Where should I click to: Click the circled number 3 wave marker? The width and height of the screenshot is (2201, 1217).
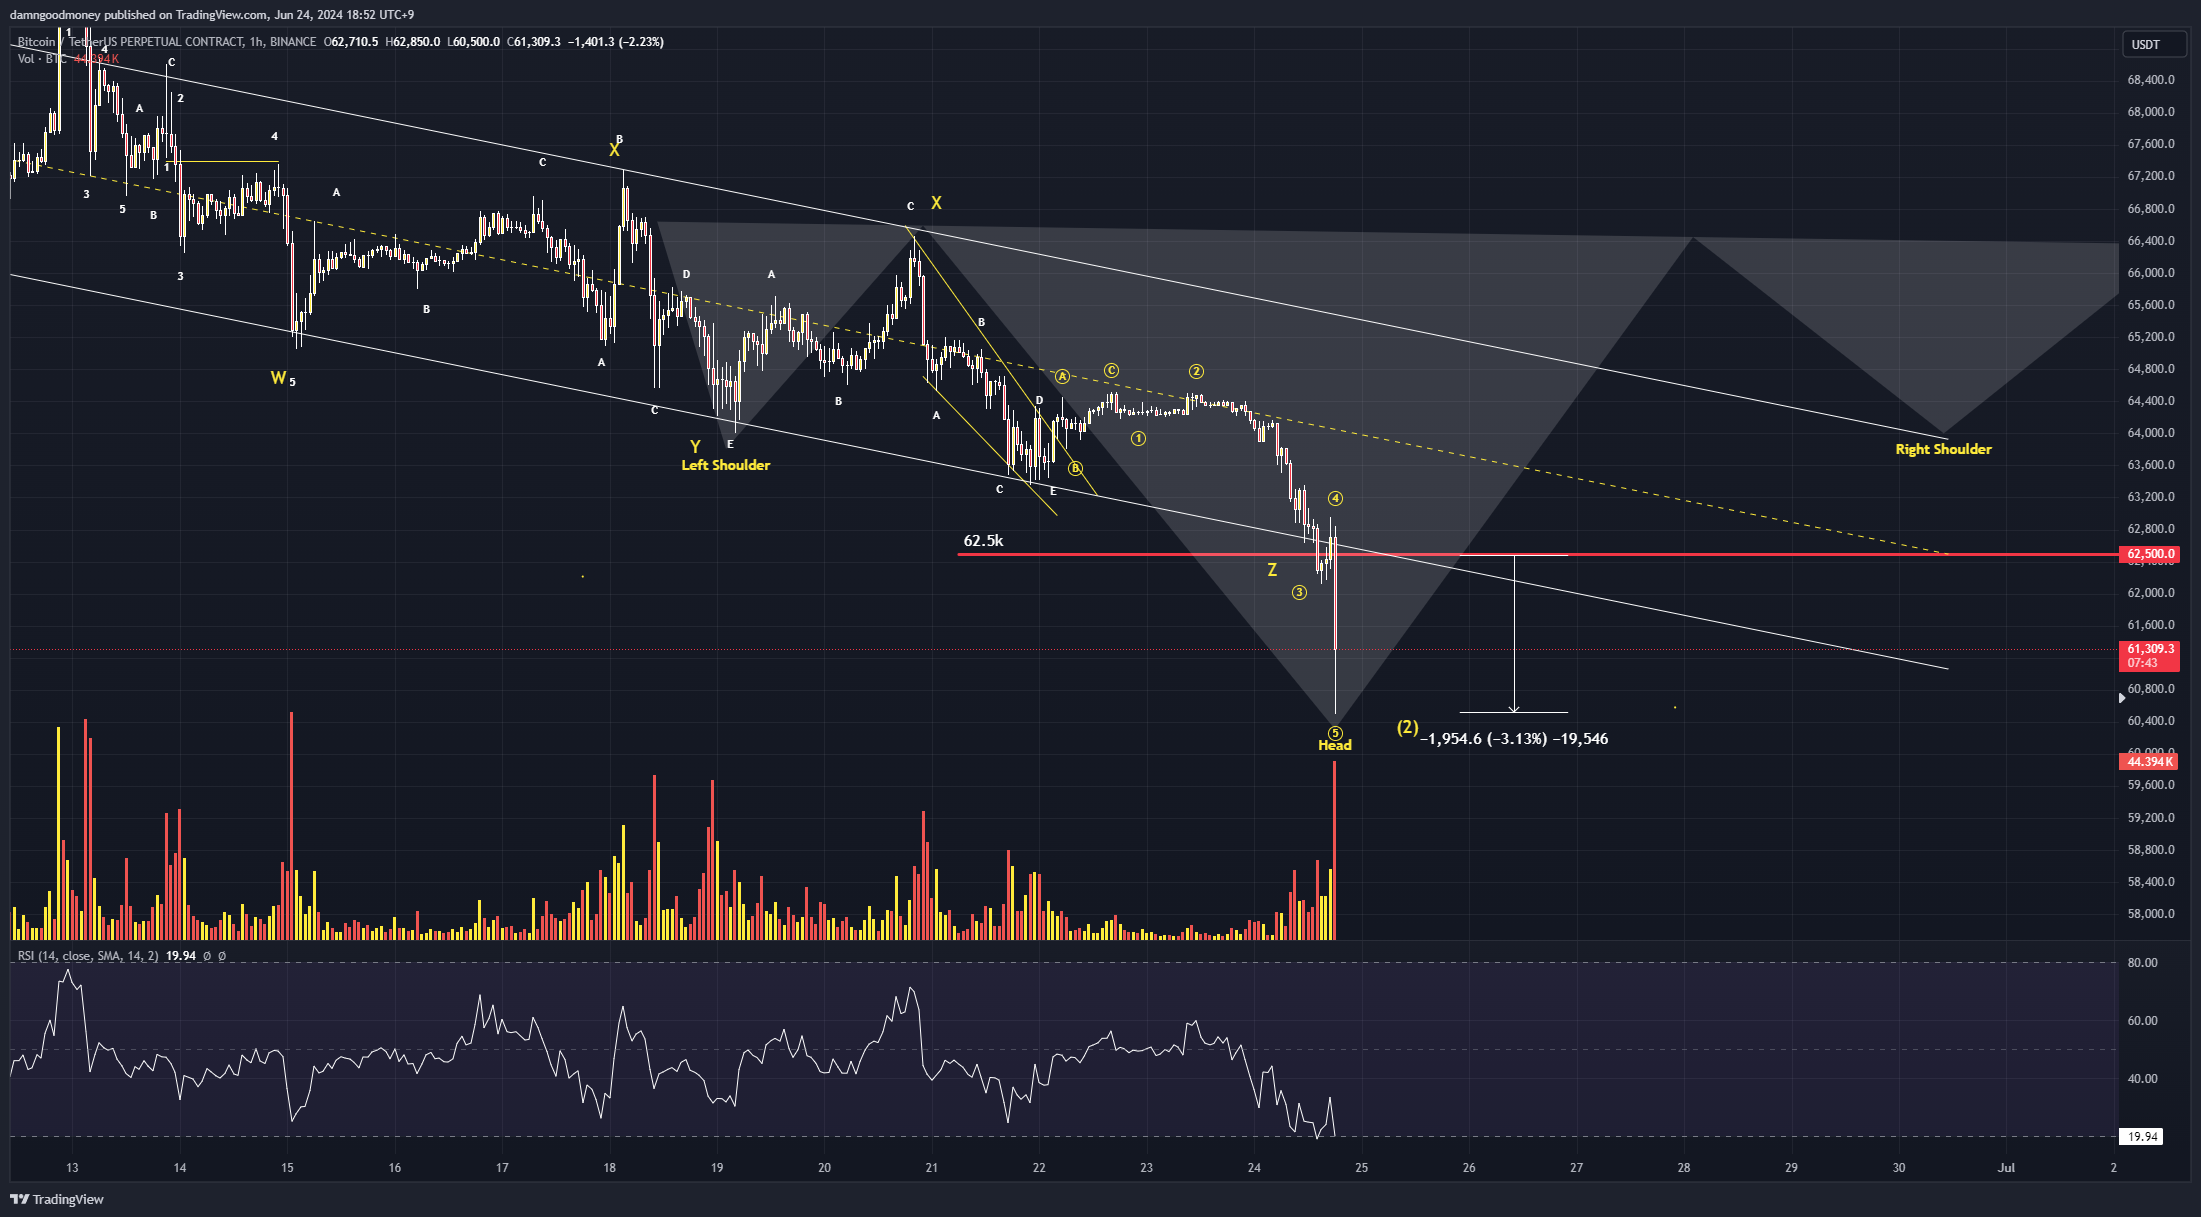pyautogui.click(x=1299, y=592)
